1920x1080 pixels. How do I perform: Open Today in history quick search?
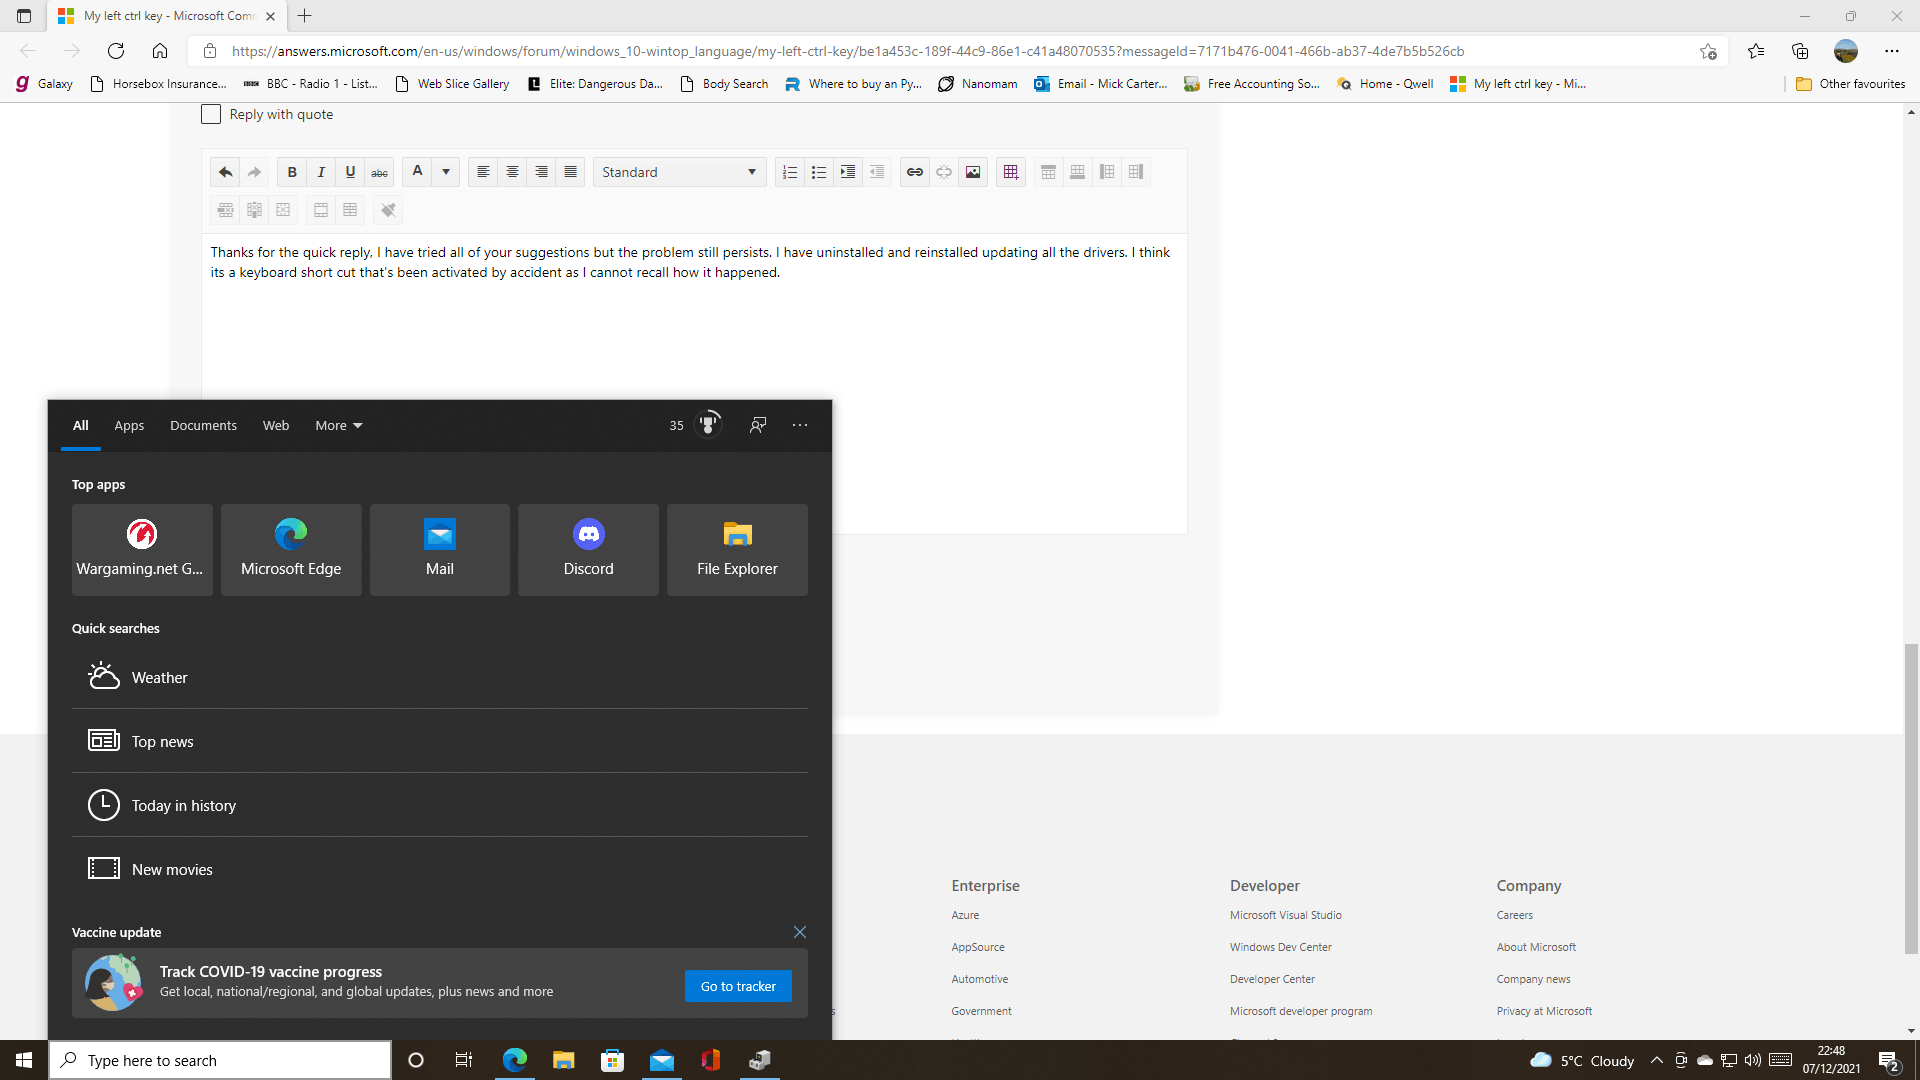(440, 805)
